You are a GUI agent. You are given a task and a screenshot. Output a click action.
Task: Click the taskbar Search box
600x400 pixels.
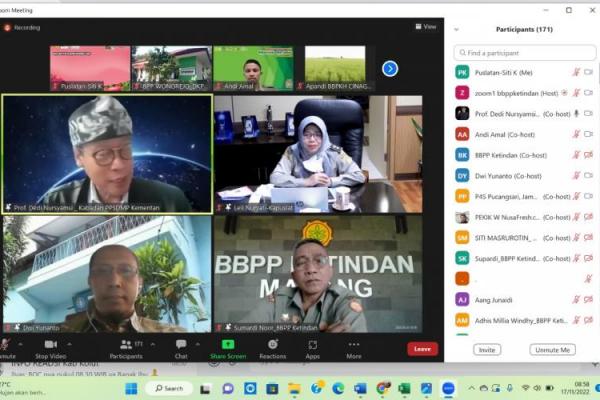tap(169, 389)
